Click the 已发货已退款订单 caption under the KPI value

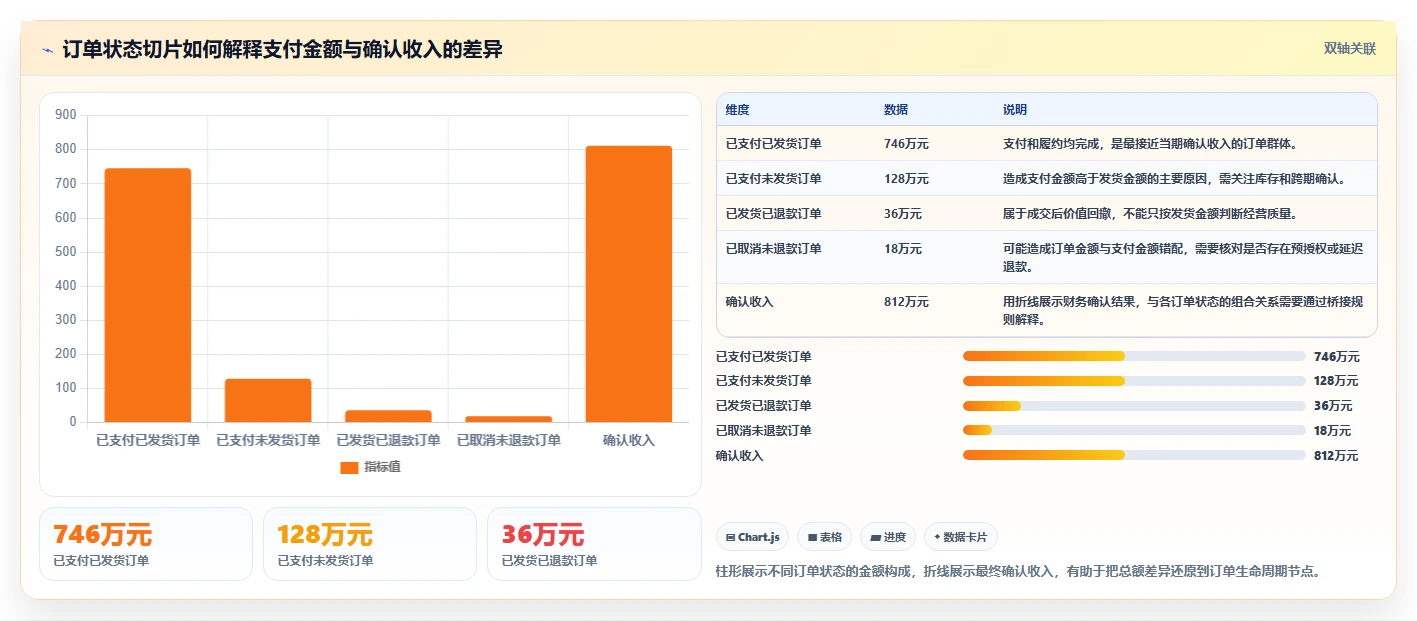point(549,561)
